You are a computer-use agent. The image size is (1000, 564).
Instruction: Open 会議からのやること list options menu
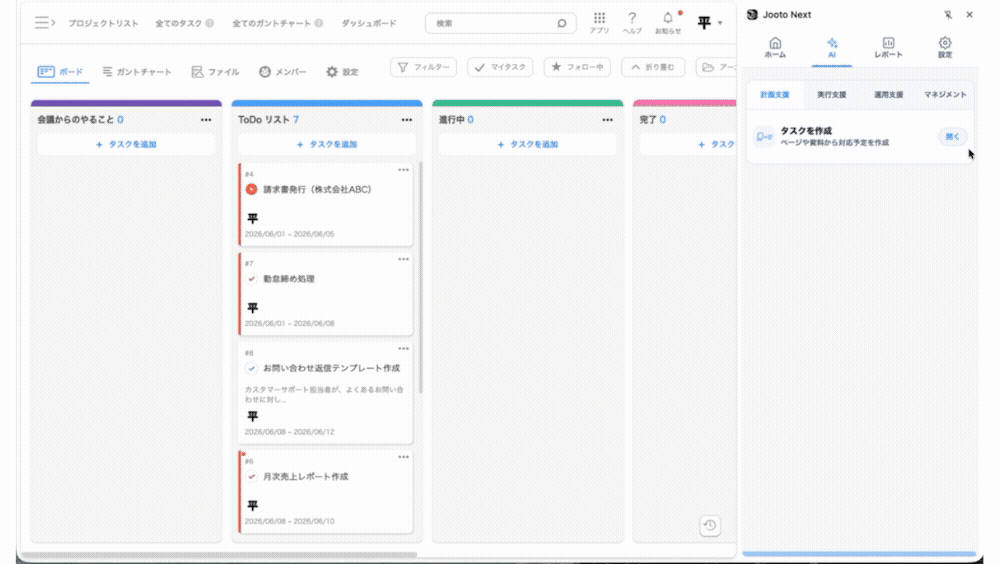coord(206,119)
